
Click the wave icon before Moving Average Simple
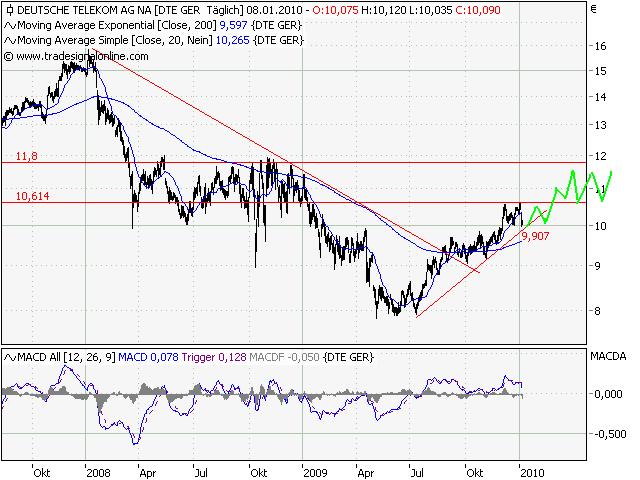pos(10,41)
